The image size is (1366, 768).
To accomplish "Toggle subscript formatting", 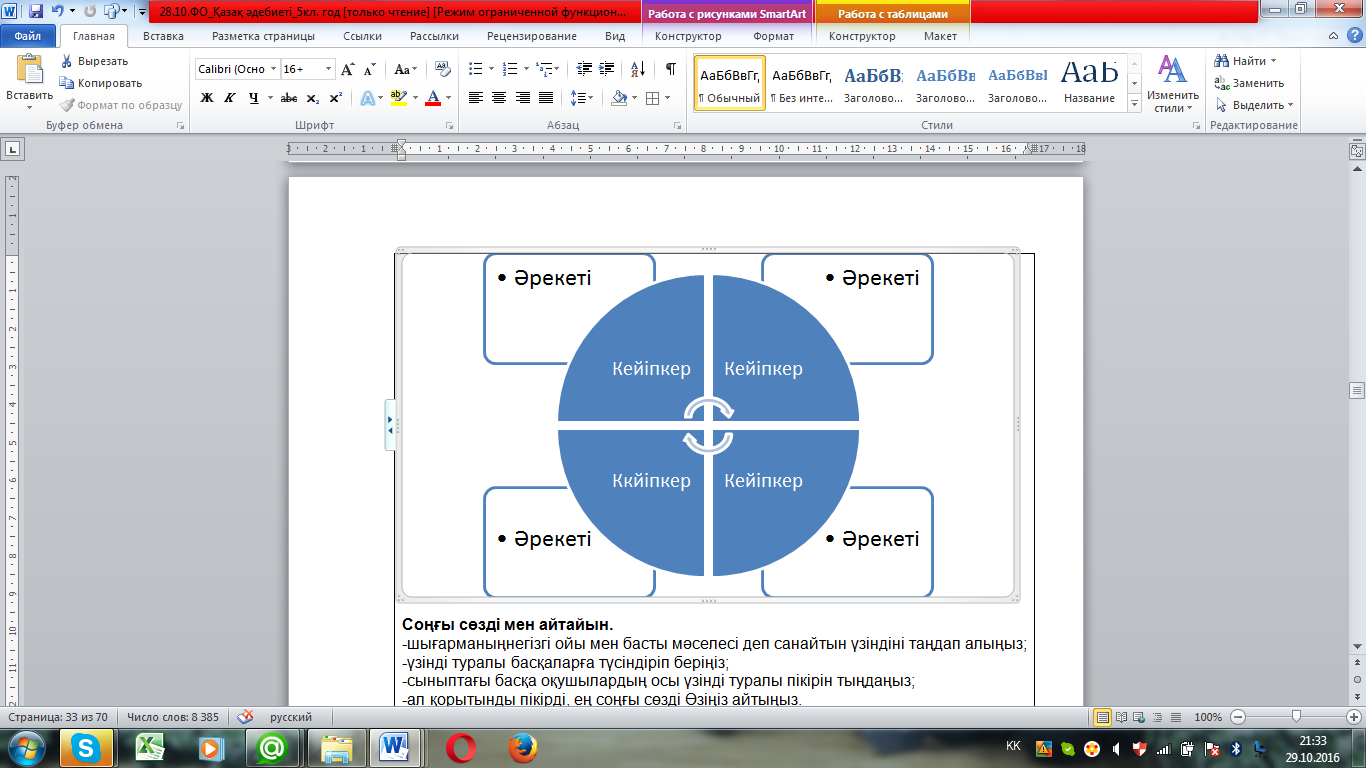I will pos(313,98).
